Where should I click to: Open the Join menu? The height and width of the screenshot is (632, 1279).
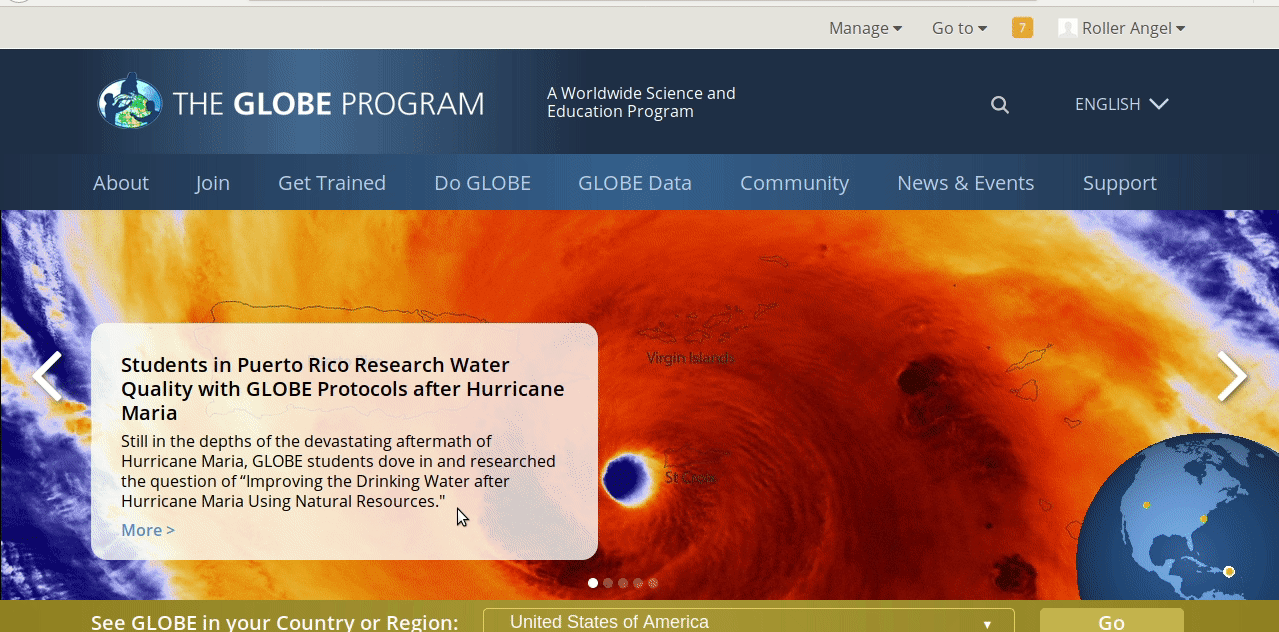pos(212,183)
